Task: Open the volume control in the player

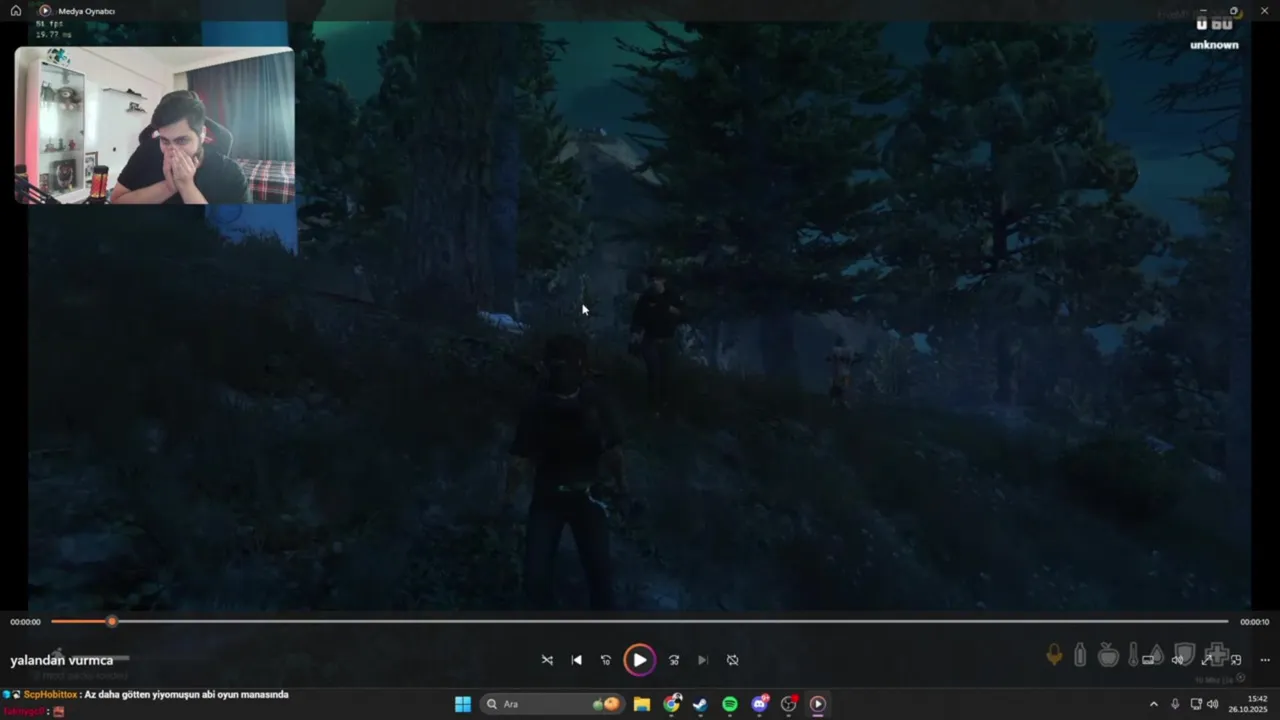Action: pyautogui.click(x=1178, y=659)
